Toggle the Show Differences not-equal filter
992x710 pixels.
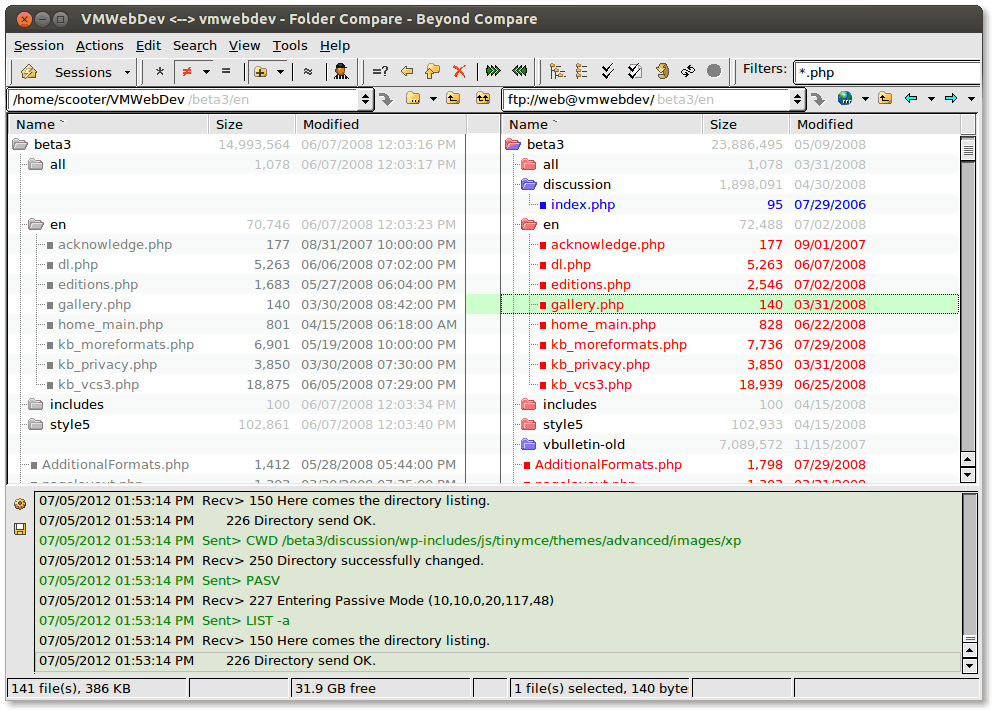click(x=187, y=72)
